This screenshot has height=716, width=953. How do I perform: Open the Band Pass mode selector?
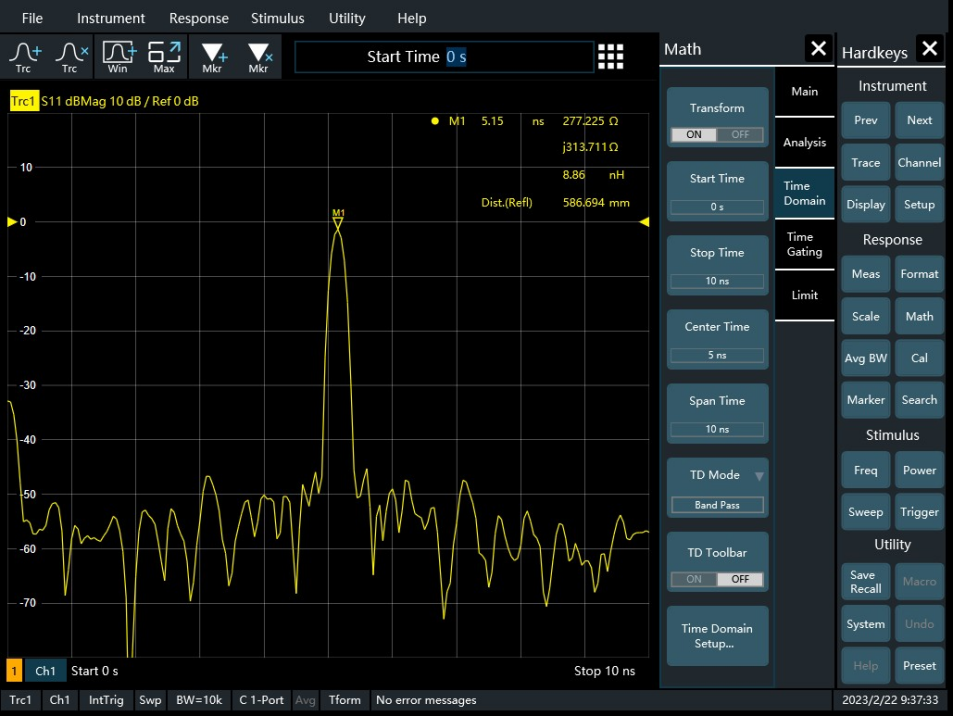coord(717,505)
